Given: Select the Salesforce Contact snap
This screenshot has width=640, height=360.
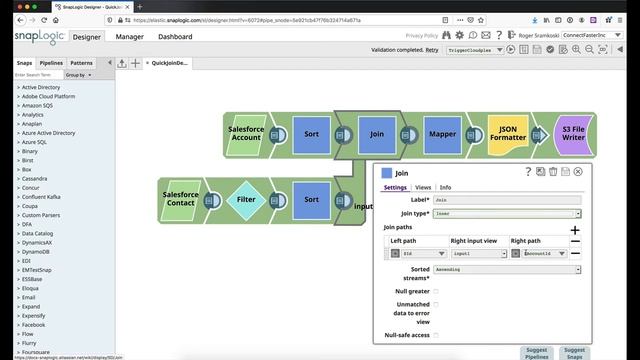Looking at the screenshot, I should [x=180, y=200].
